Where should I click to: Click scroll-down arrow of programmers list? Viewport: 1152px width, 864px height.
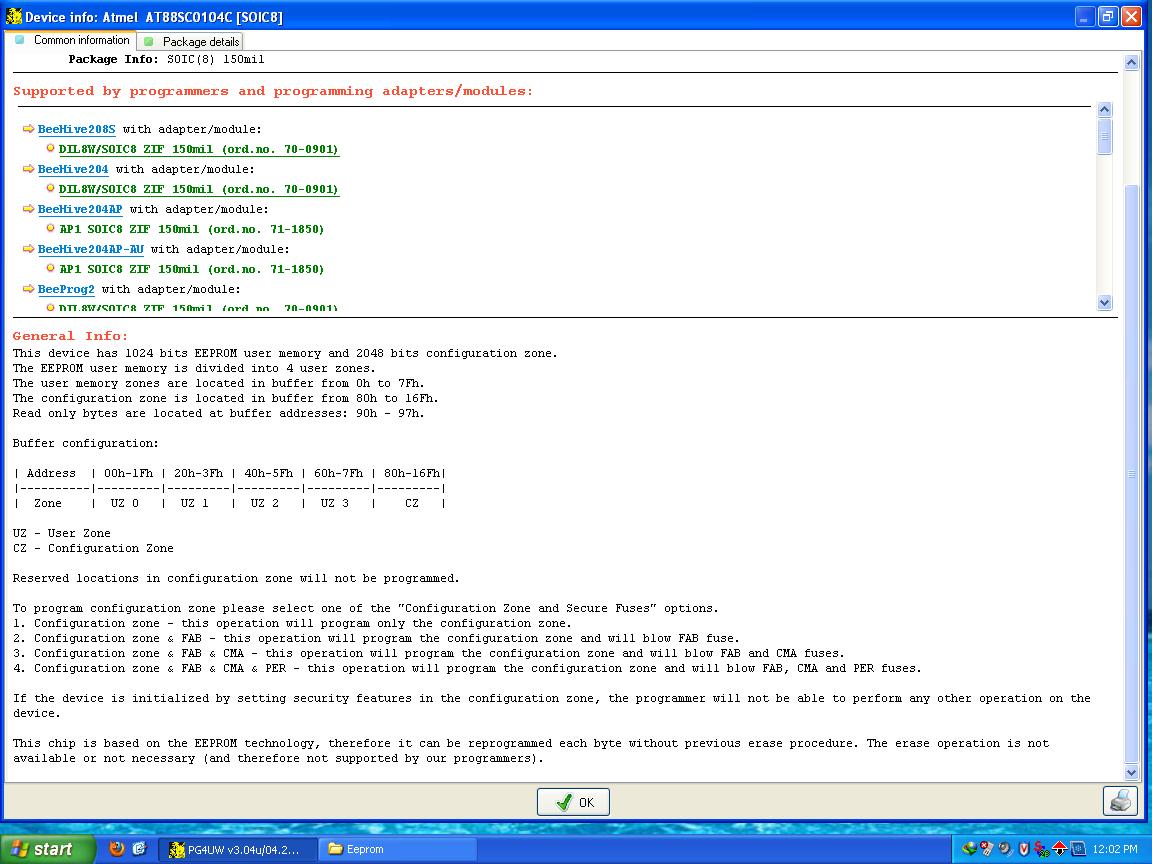[x=1104, y=302]
